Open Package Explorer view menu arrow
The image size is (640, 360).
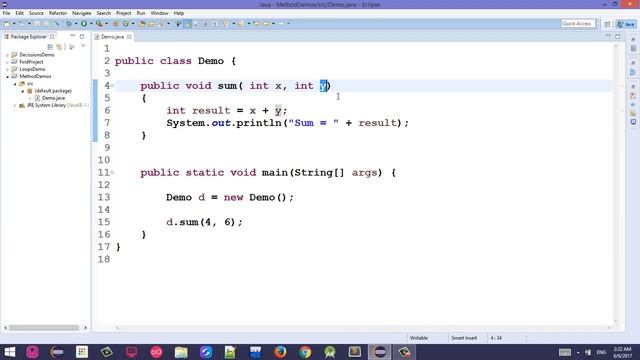(83, 46)
